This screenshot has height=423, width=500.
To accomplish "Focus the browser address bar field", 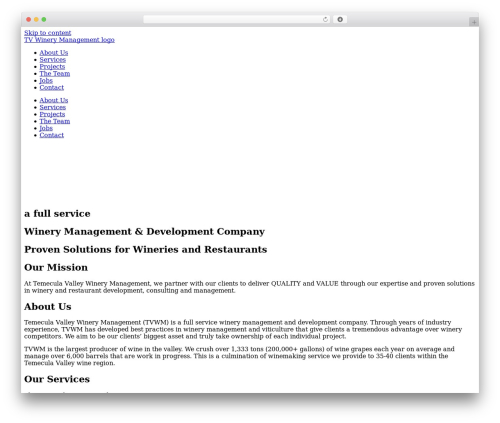I will point(237,20).
